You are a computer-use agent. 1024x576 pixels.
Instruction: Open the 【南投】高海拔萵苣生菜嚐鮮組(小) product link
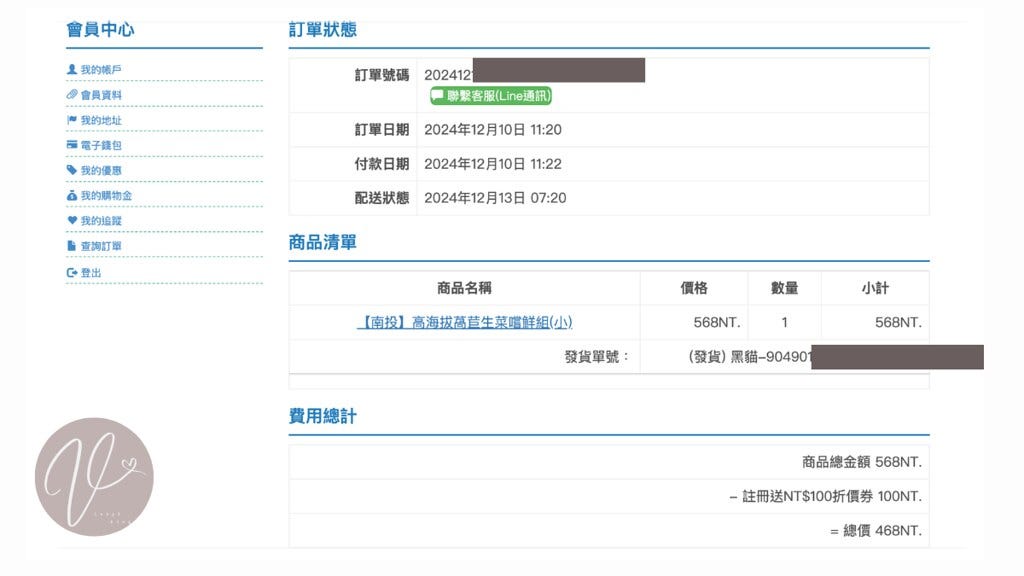tap(464, 322)
